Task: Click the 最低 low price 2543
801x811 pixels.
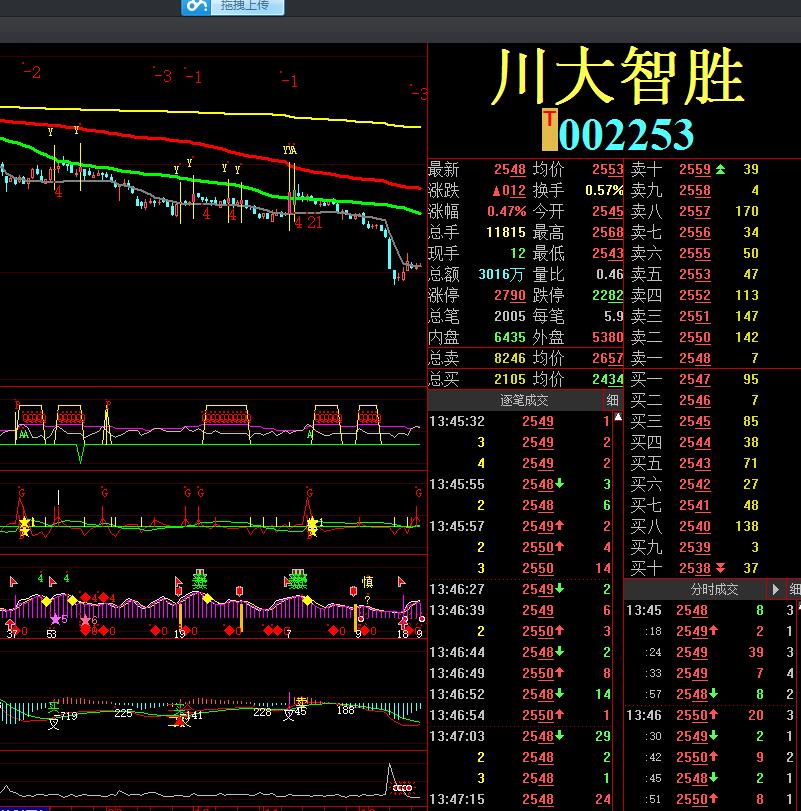Action: 608,253
